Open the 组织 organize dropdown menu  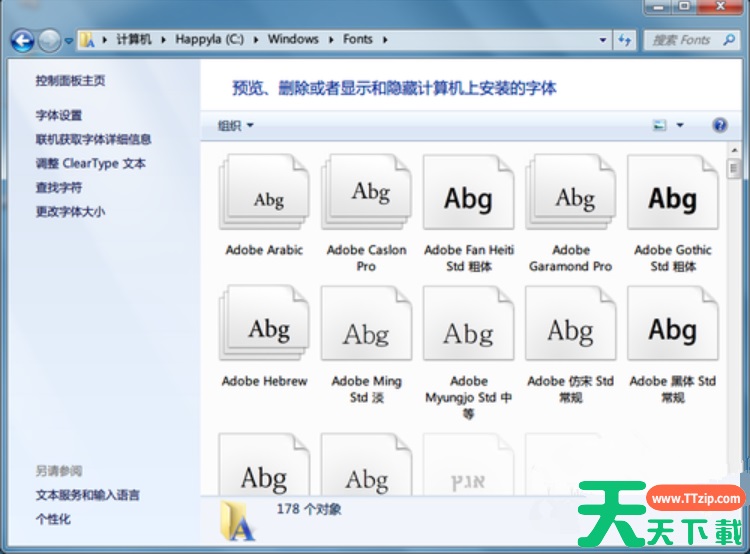235,125
